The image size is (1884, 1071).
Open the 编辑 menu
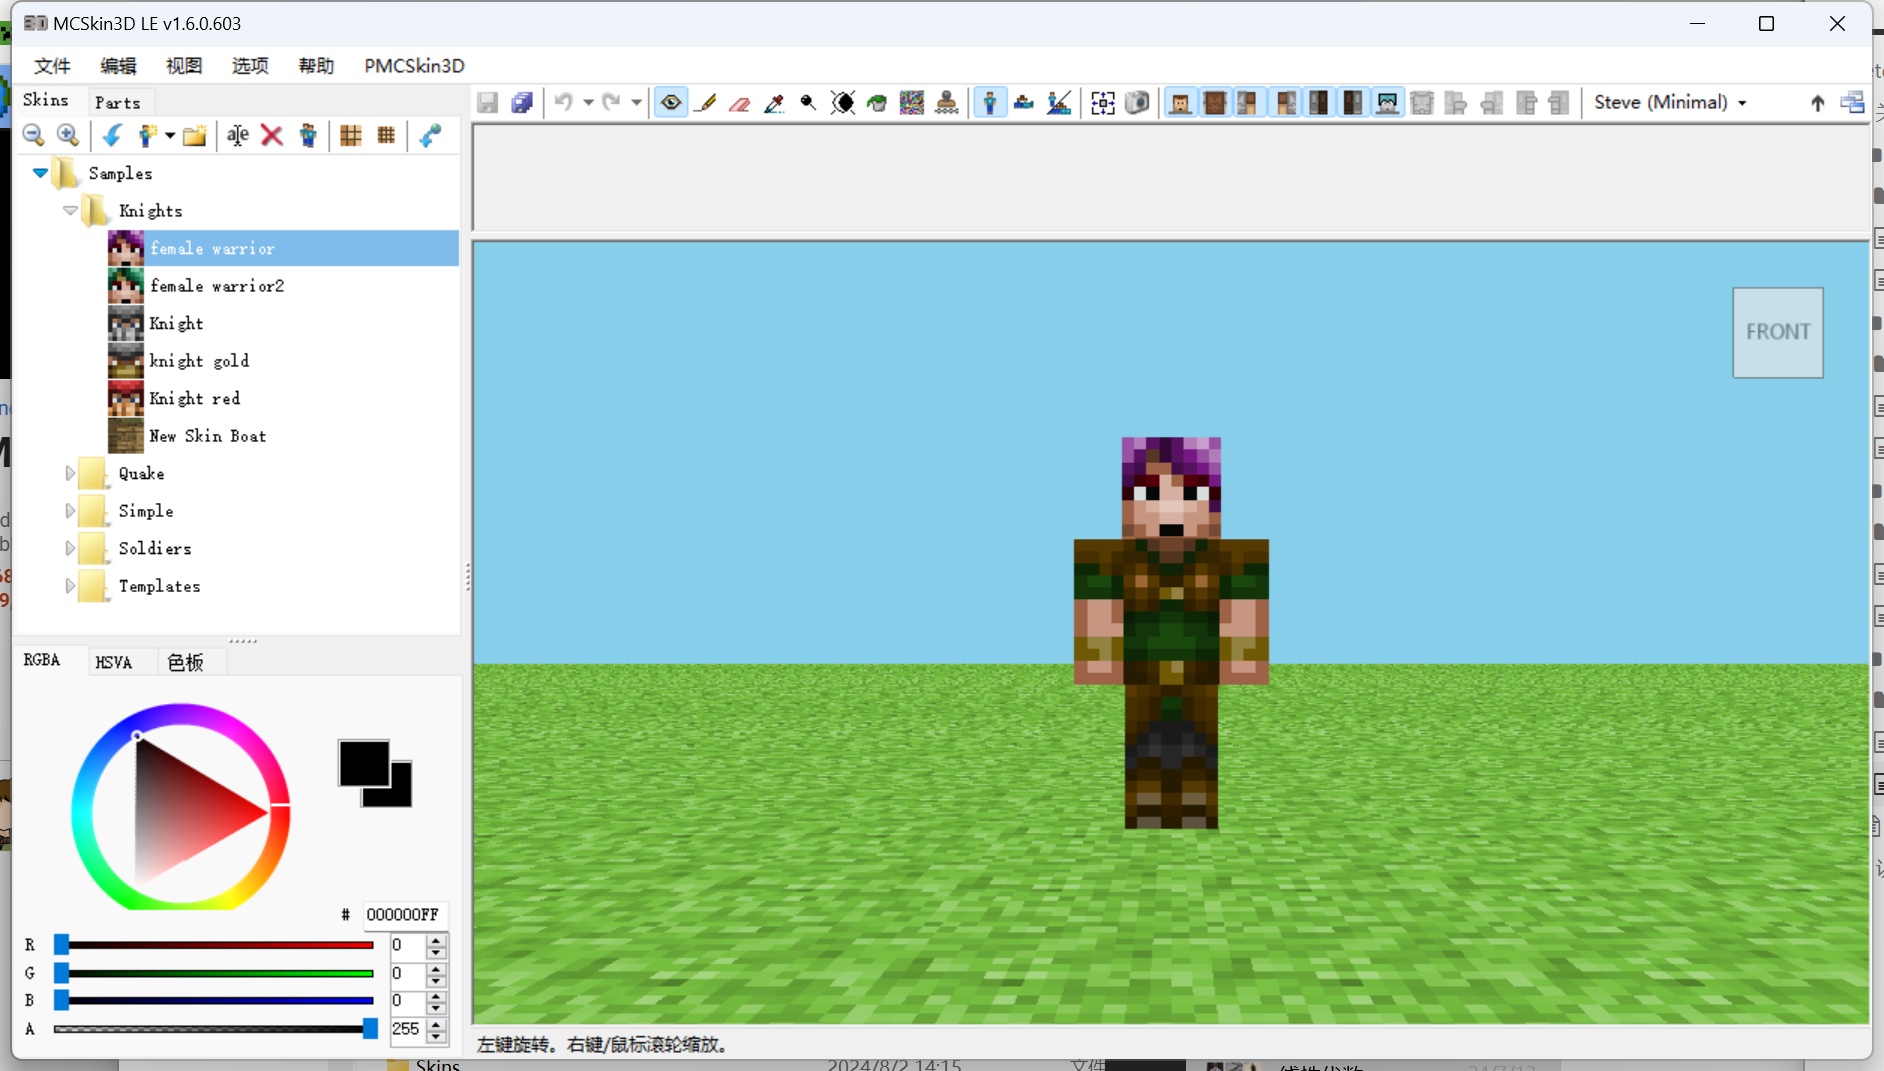(118, 66)
